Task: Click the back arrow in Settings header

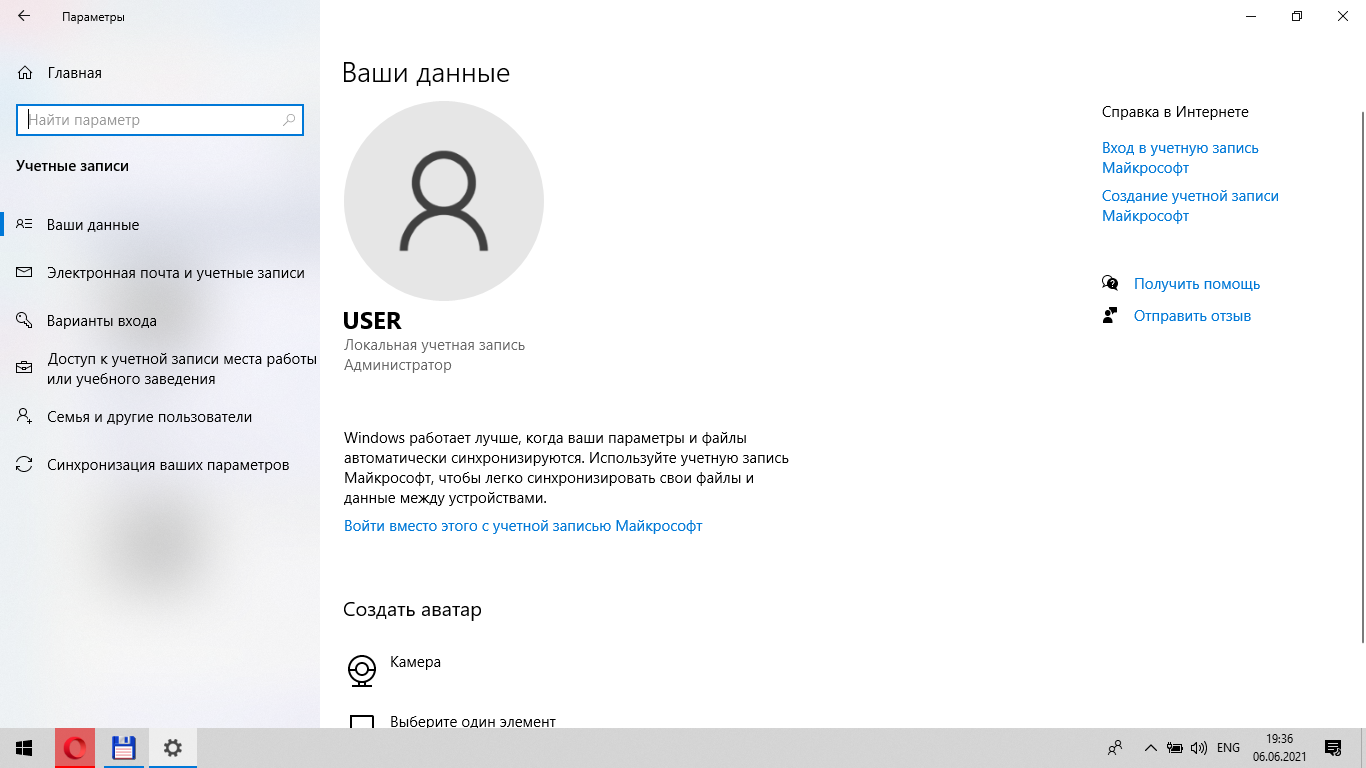Action: tap(24, 17)
